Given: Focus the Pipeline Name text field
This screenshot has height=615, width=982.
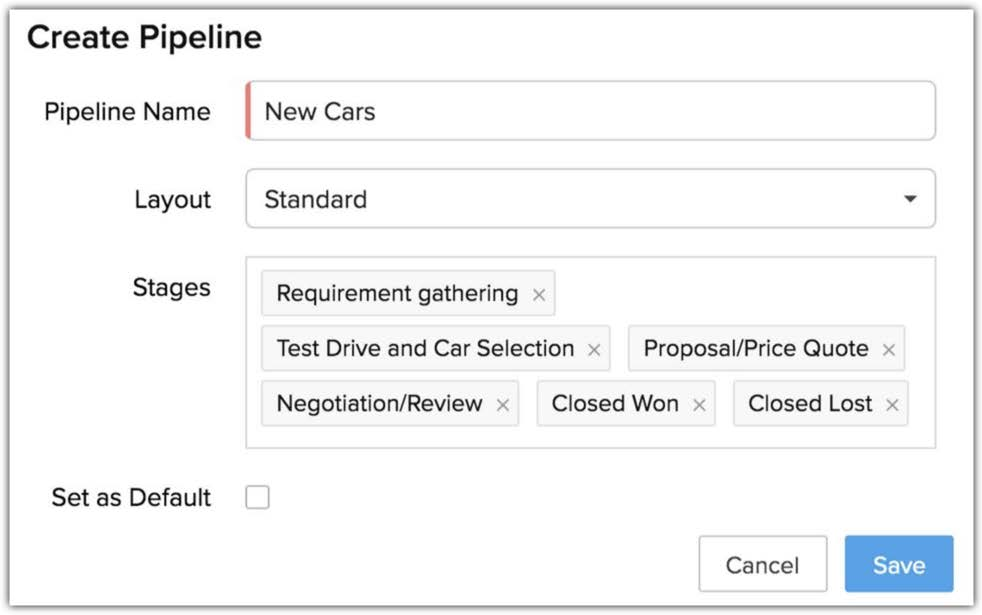Looking at the screenshot, I should point(590,111).
